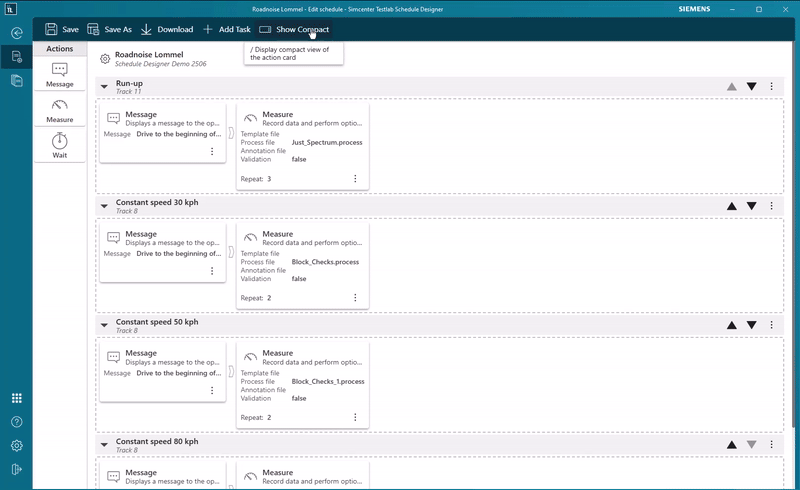800x490 pixels.
Task: Collapse the Run-up task section
Action: tap(104, 87)
